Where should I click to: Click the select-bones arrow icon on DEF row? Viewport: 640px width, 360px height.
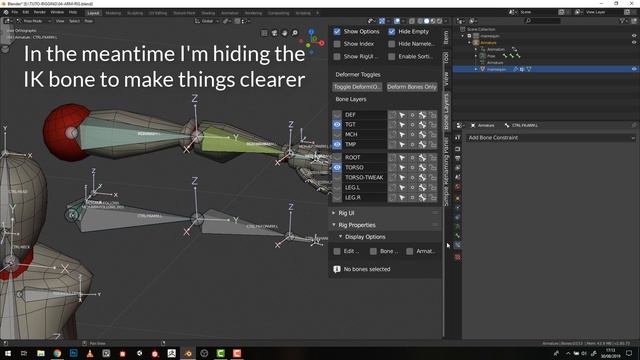tap(402, 115)
